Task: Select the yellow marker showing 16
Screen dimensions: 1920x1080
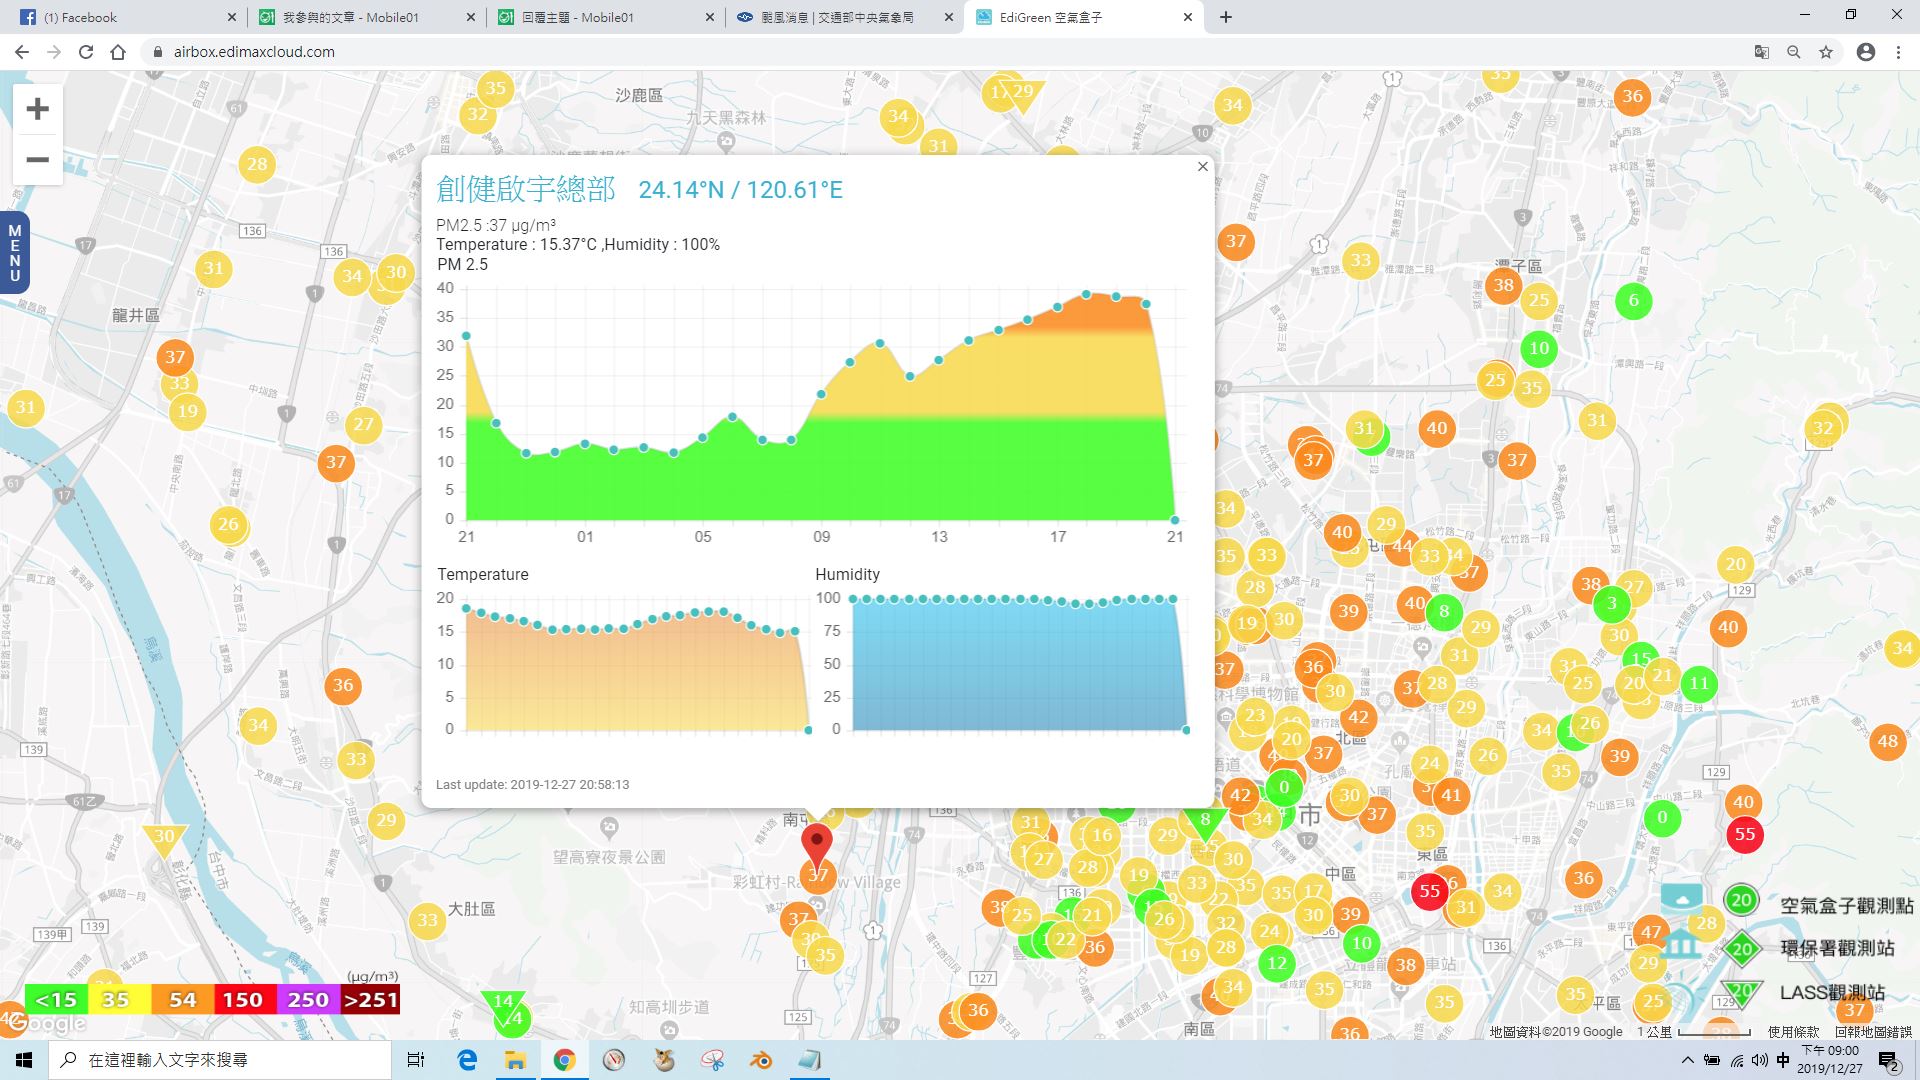Action: pyautogui.click(x=1102, y=835)
